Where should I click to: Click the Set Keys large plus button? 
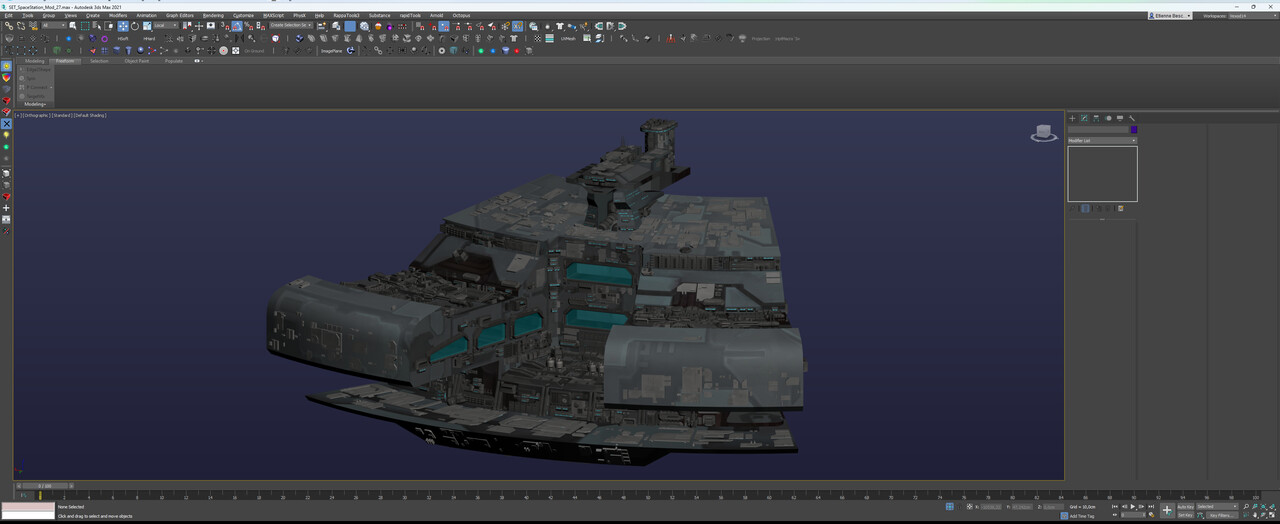(x=1167, y=510)
